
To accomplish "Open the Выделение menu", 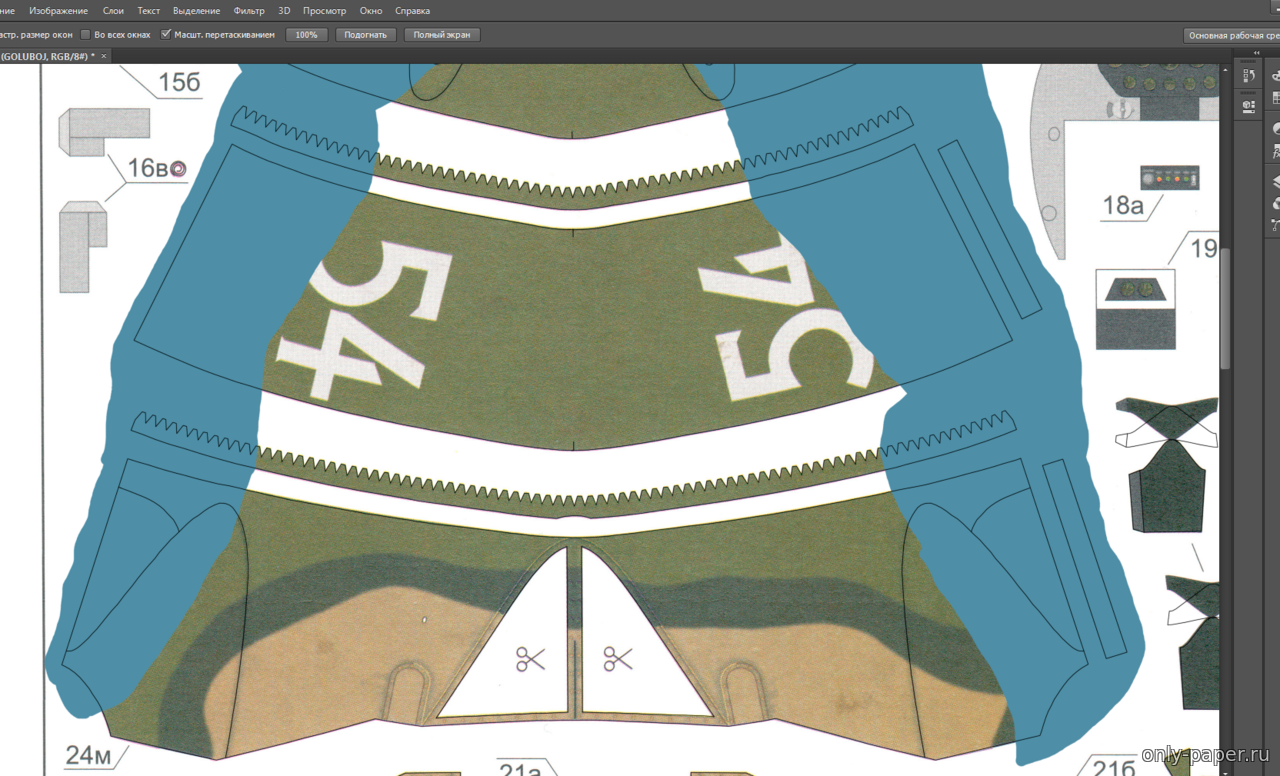I will [196, 11].
